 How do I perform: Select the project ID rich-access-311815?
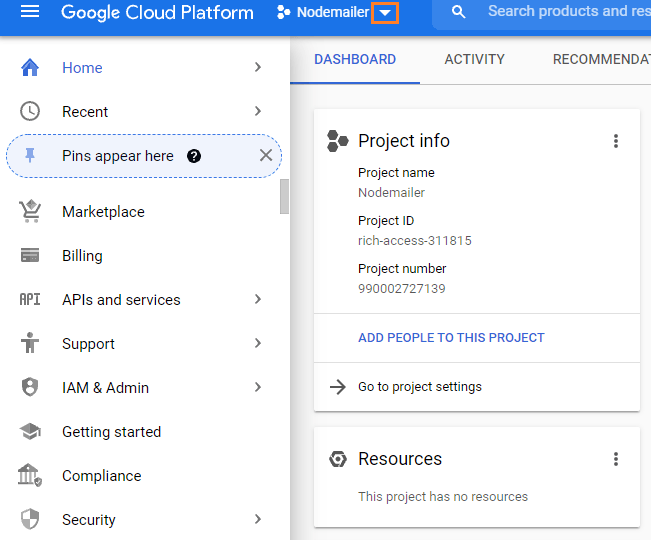click(415, 241)
